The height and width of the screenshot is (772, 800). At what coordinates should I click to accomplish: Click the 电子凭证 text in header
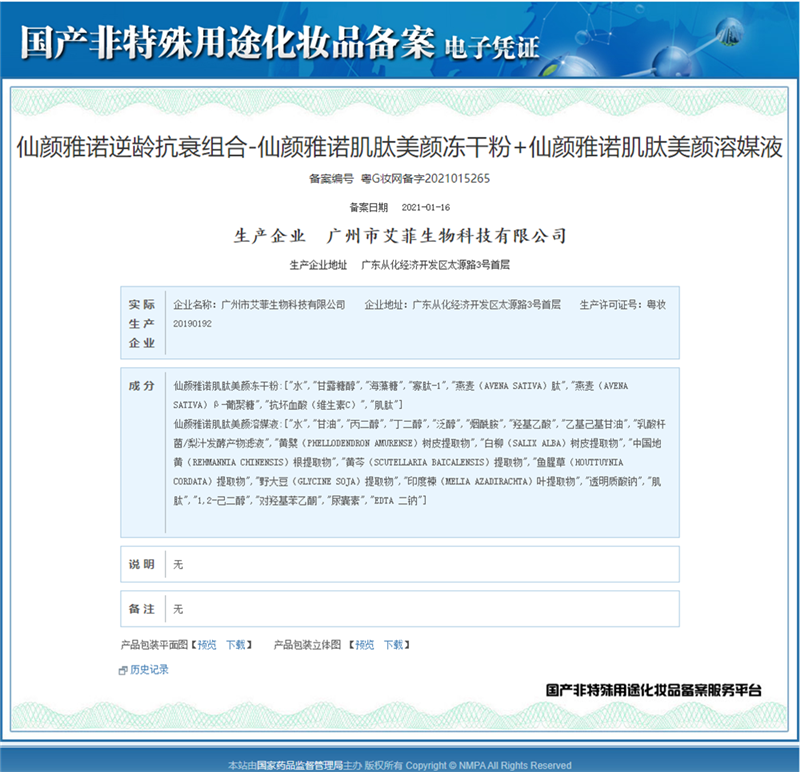(490, 44)
